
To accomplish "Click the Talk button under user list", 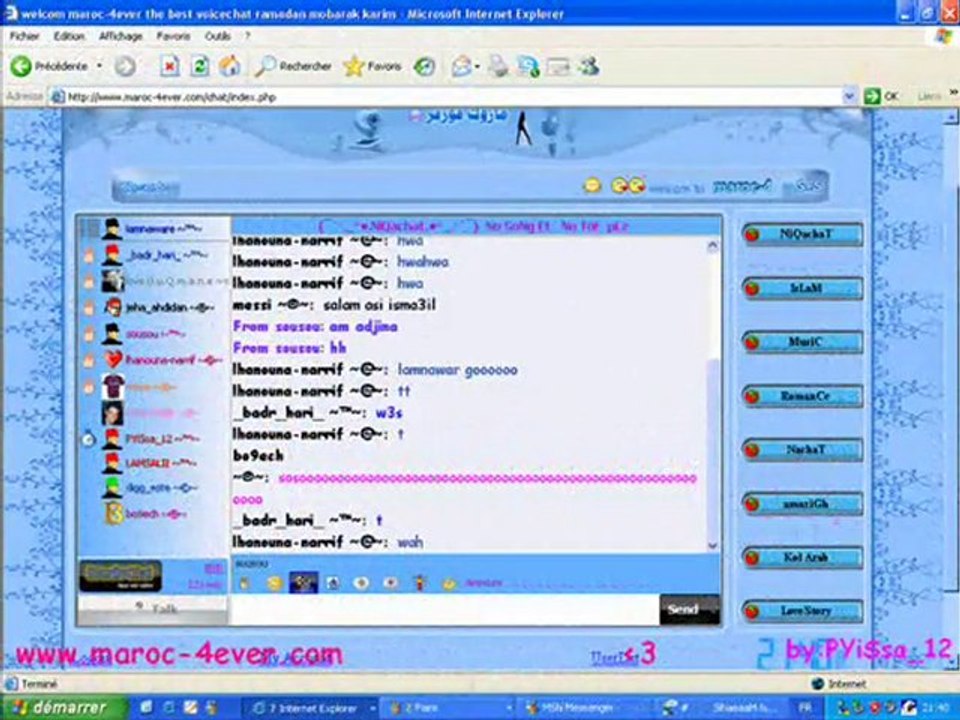I will click(x=153, y=609).
